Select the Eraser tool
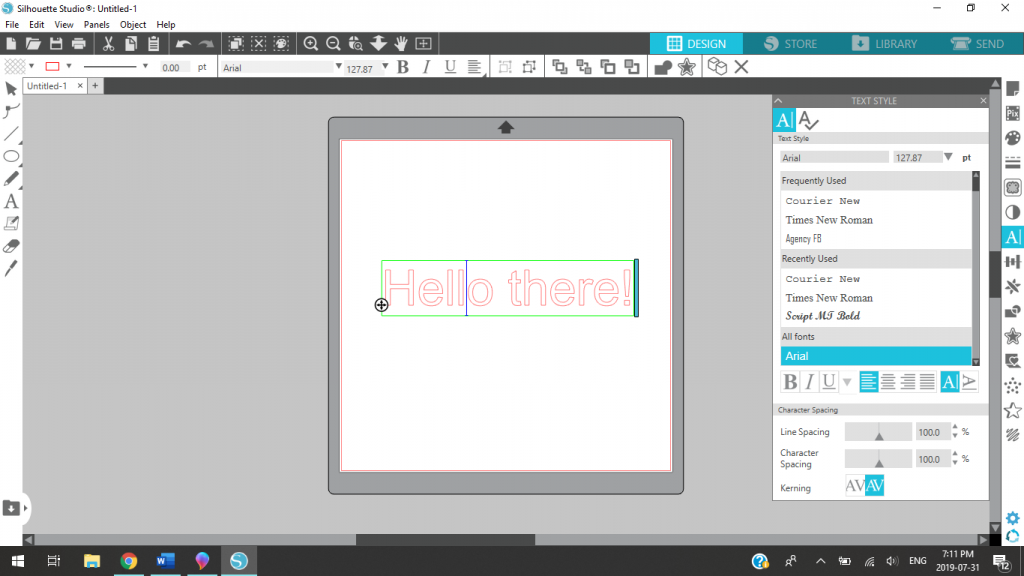The width and height of the screenshot is (1024, 576). tap(11, 246)
